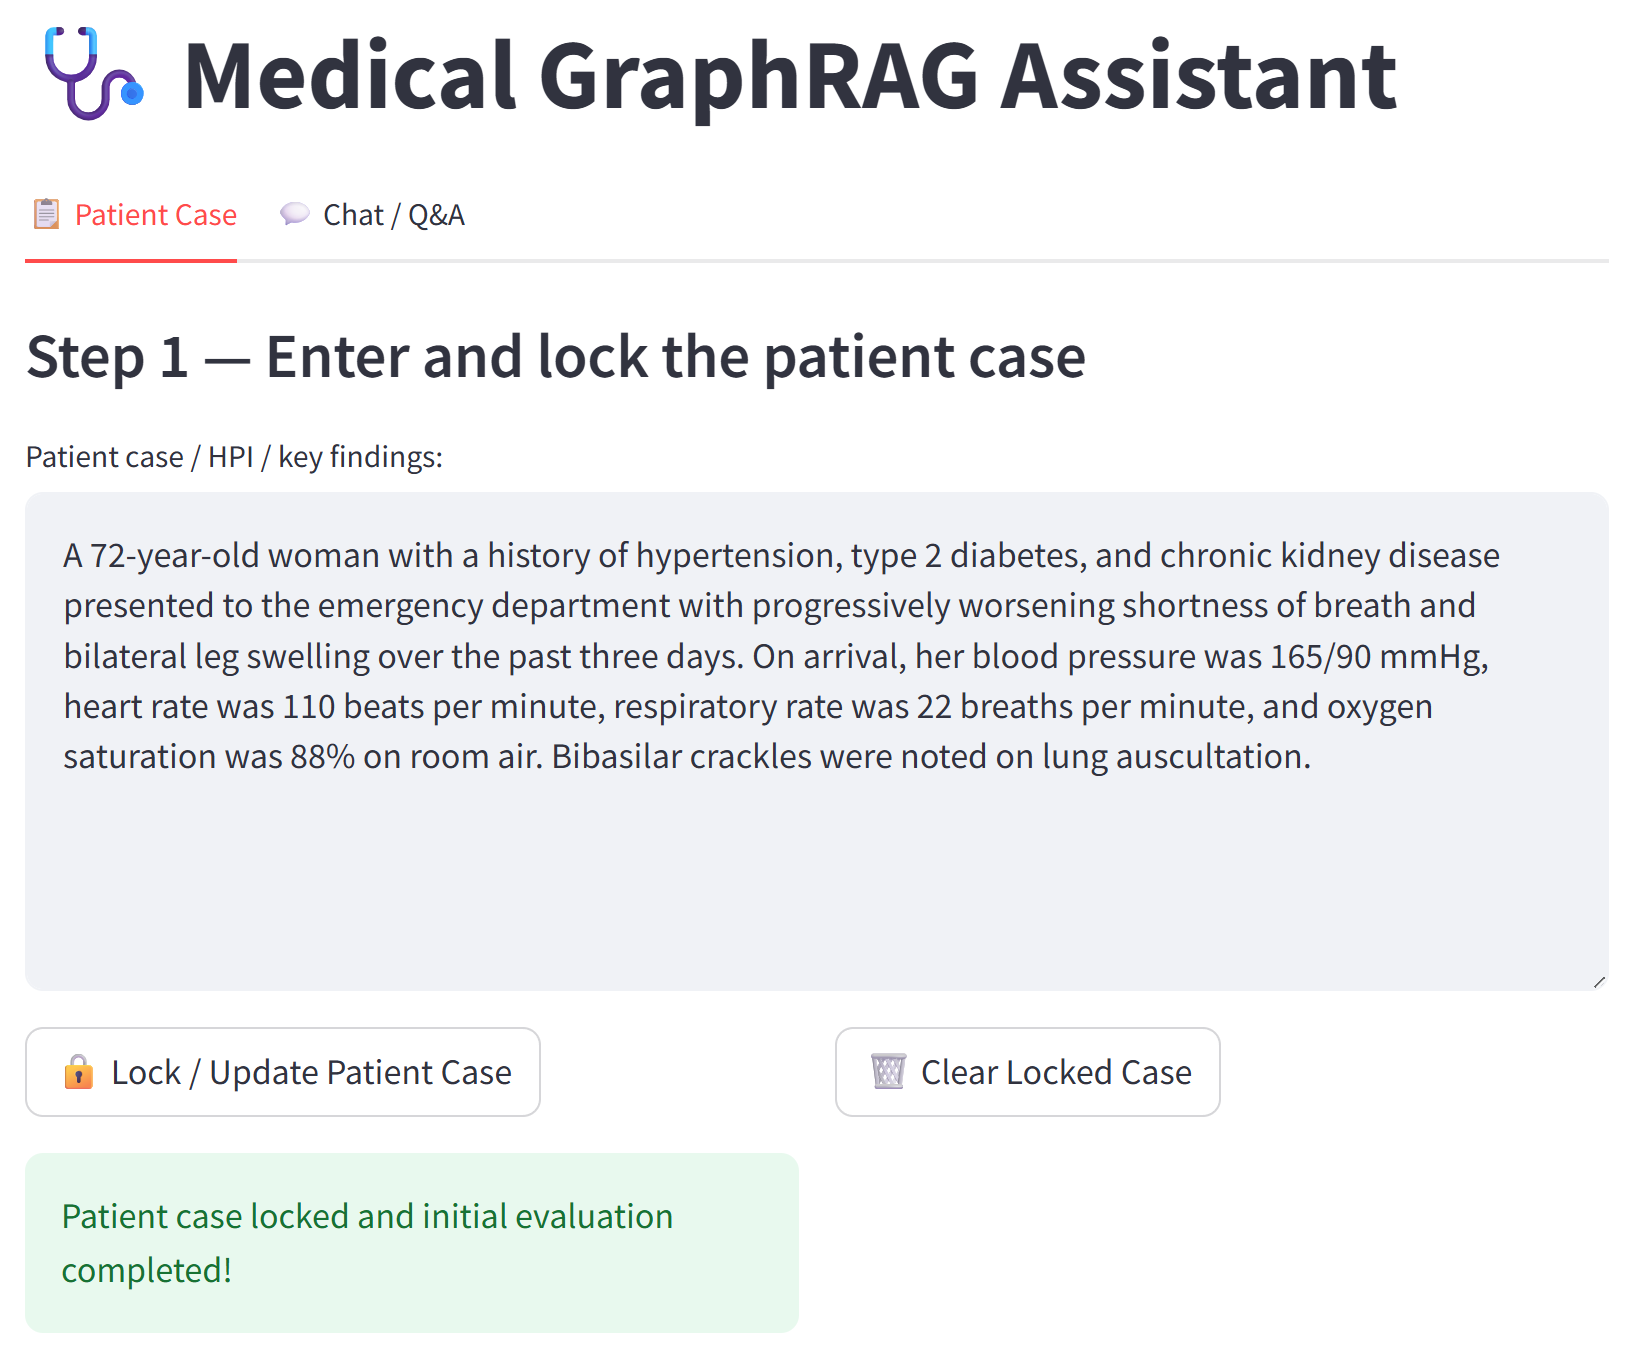Click the Step 1 section heading
This screenshot has height=1354, width=1634.
tap(556, 357)
